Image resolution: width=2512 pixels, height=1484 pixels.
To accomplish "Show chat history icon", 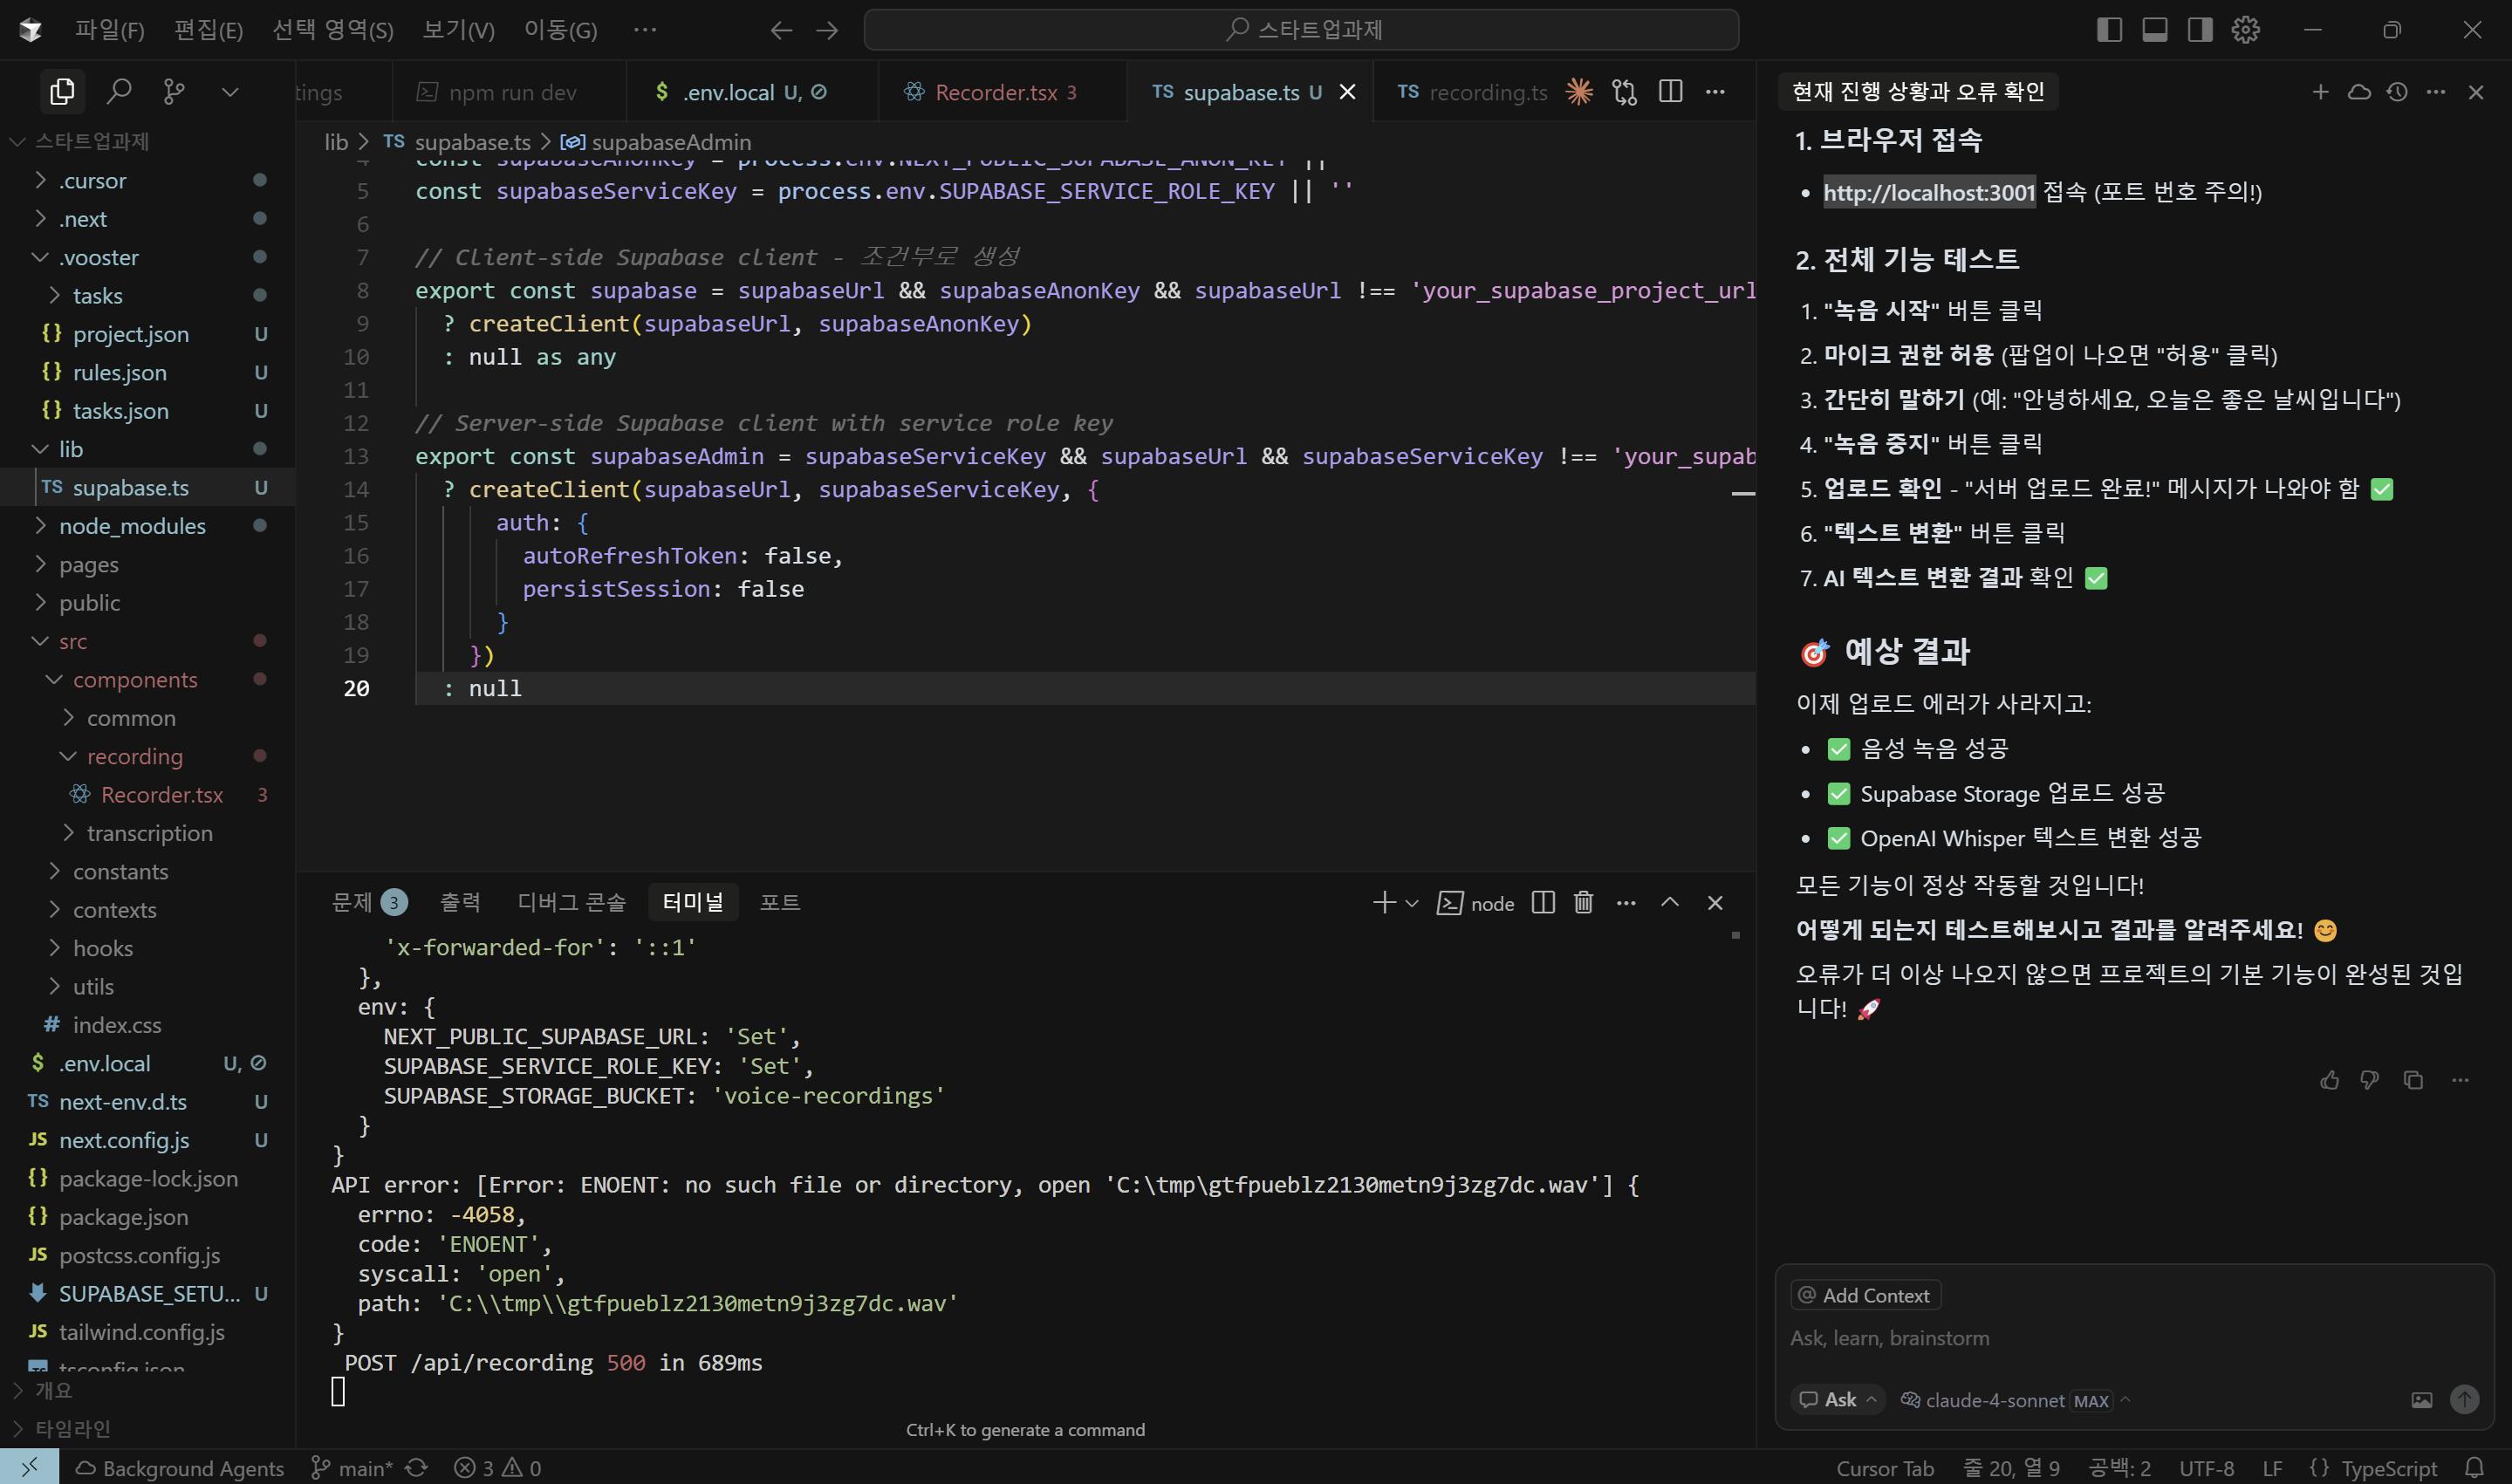I will click(x=2397, y=92).
